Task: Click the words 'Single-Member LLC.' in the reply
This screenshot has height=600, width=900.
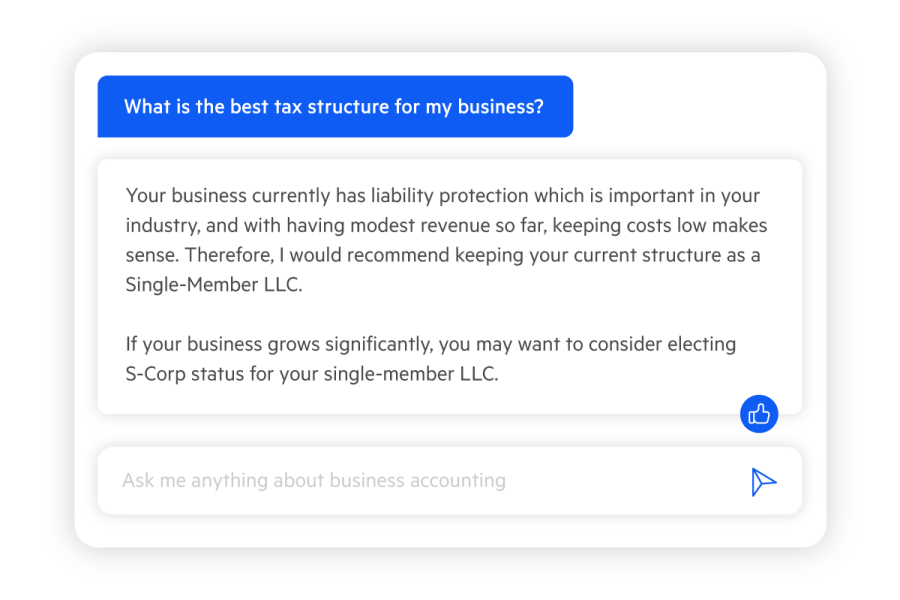Action: click(x=214, y=285)
